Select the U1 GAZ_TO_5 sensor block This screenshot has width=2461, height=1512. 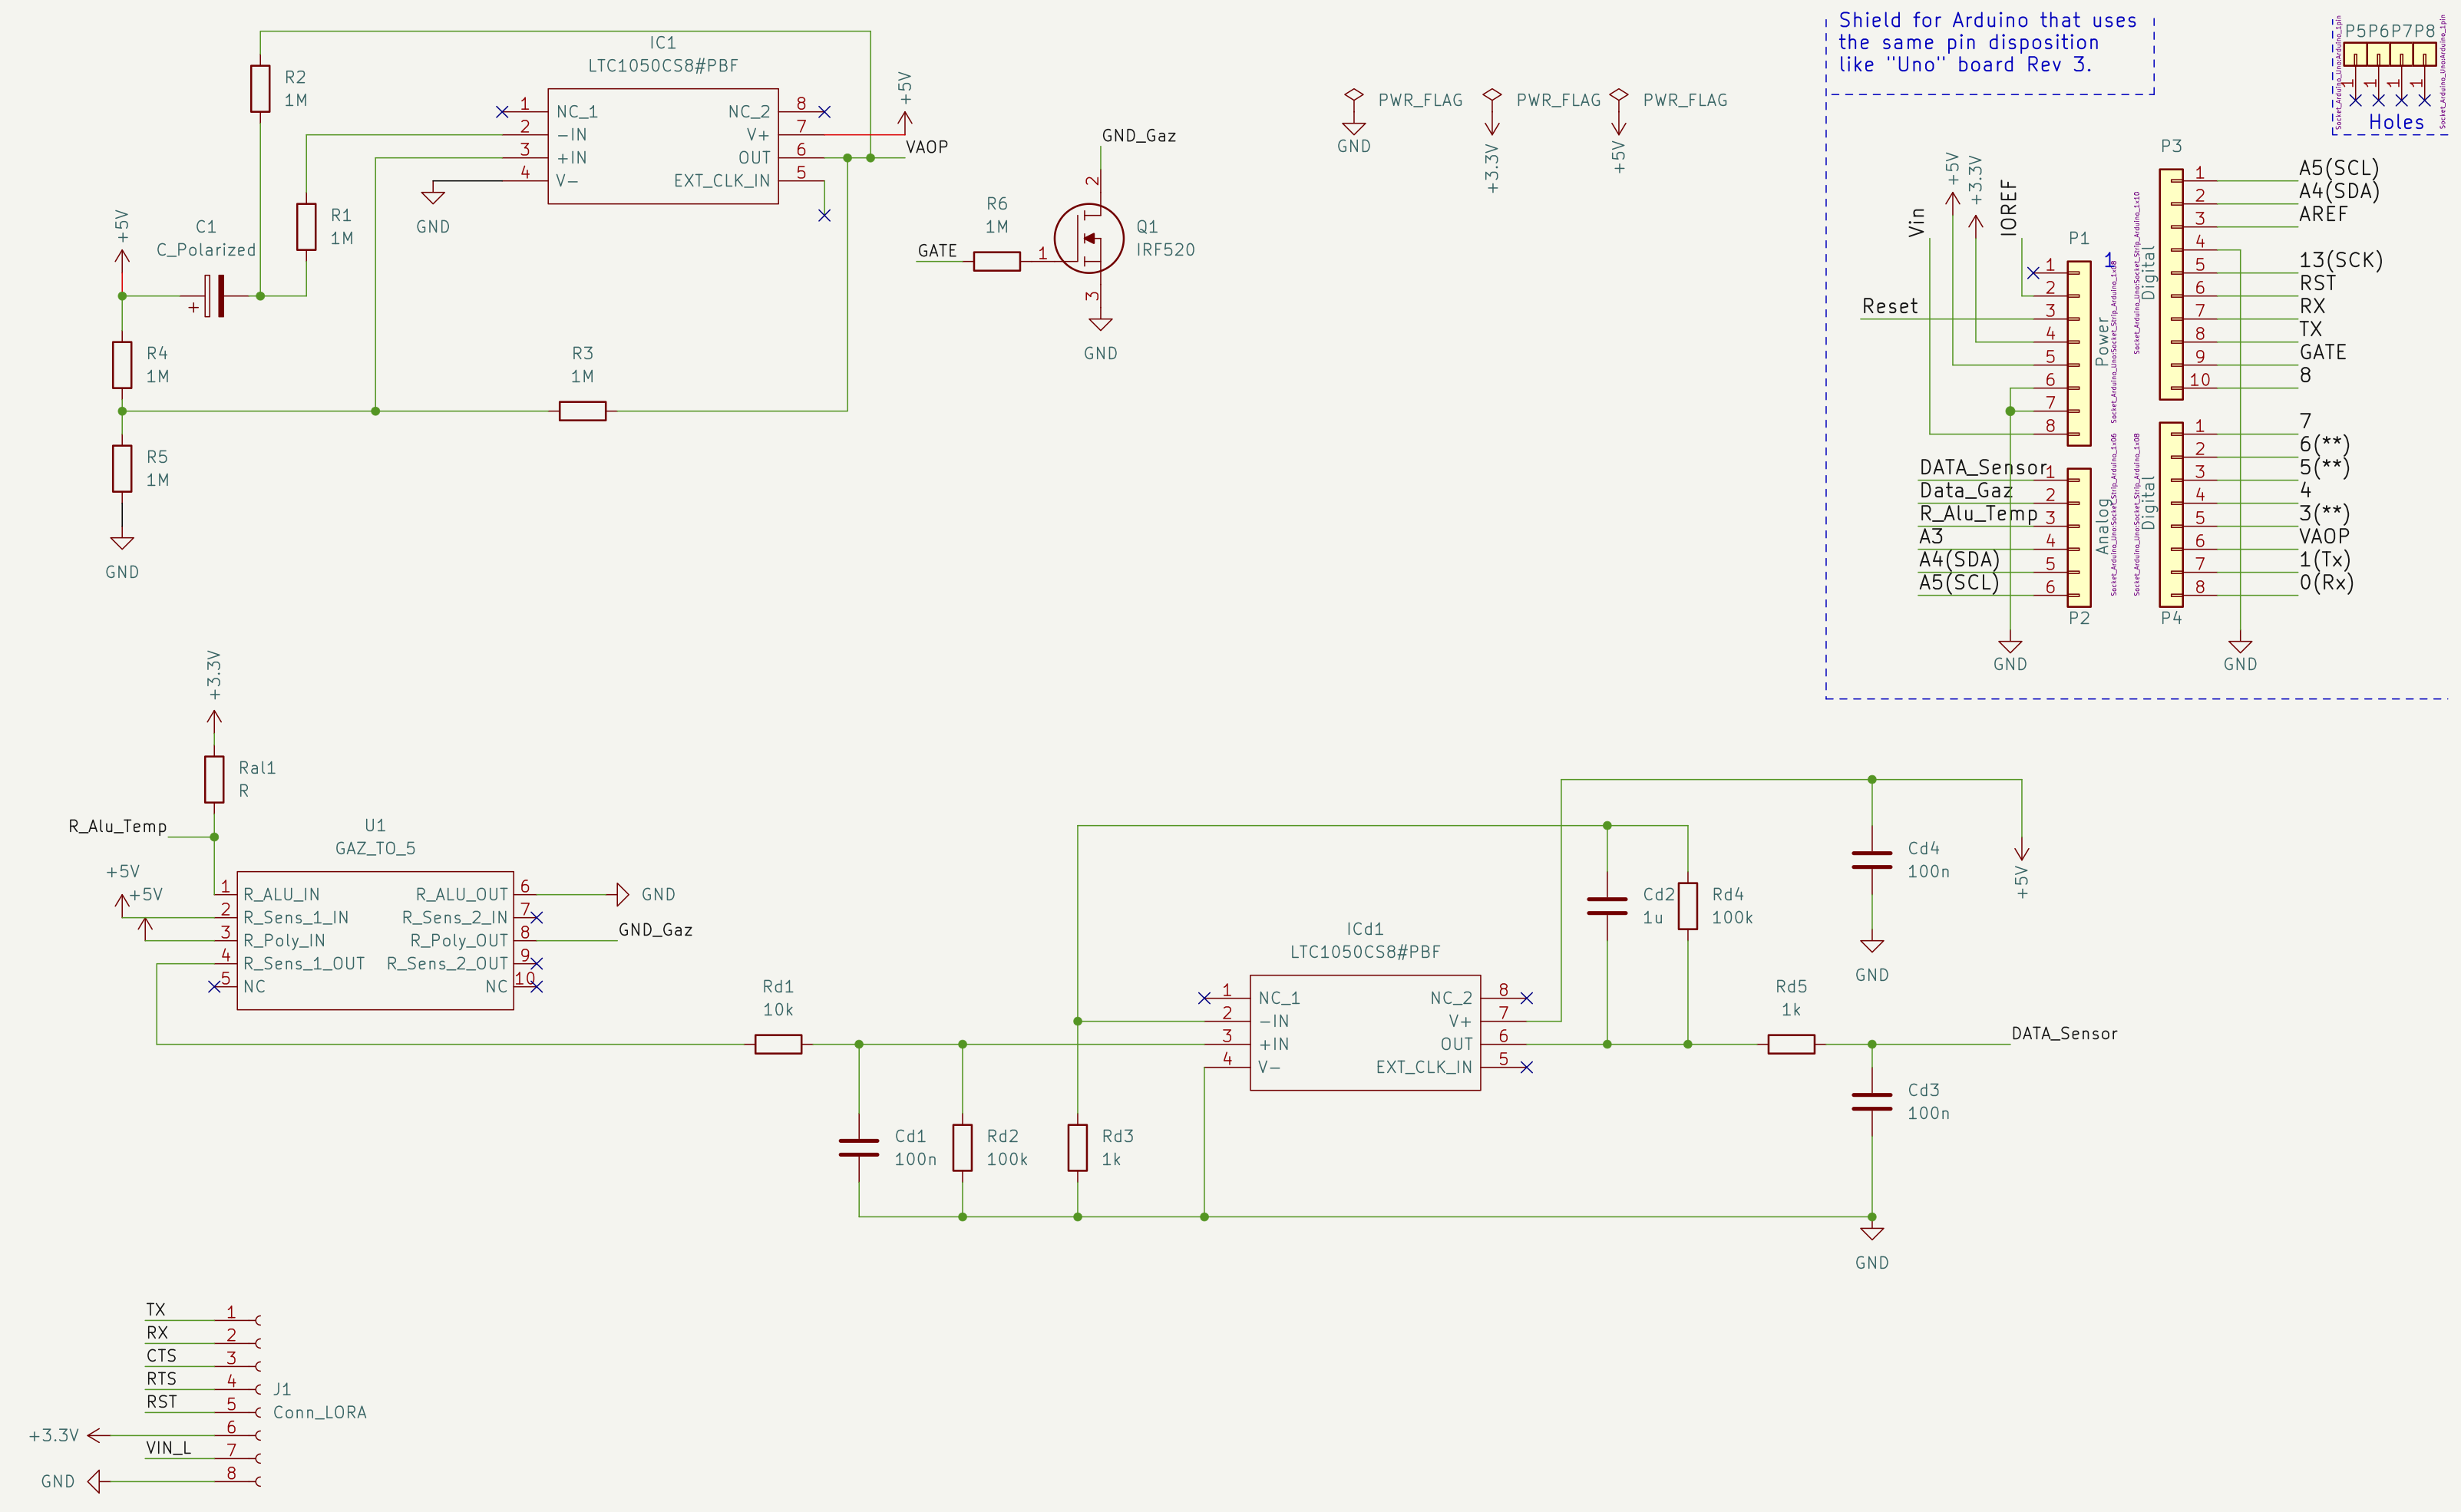(x=375, y=940)
